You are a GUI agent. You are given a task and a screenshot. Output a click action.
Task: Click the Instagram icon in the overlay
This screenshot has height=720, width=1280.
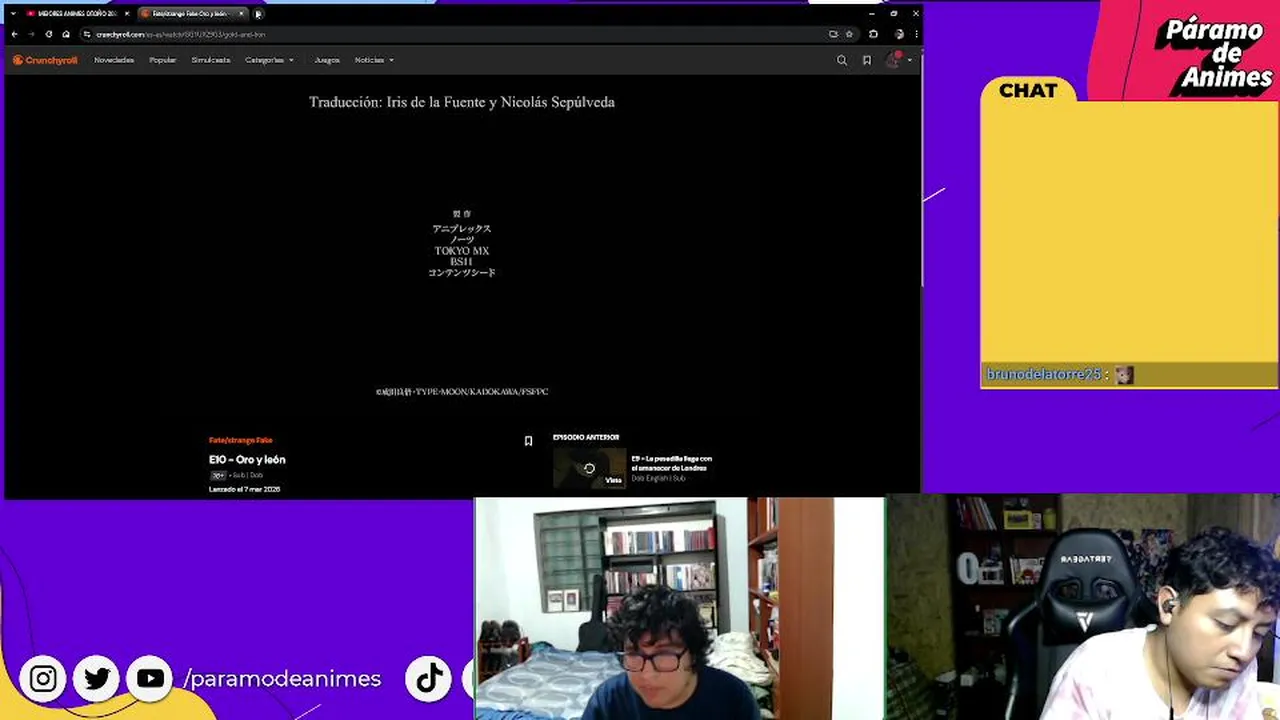43,679
